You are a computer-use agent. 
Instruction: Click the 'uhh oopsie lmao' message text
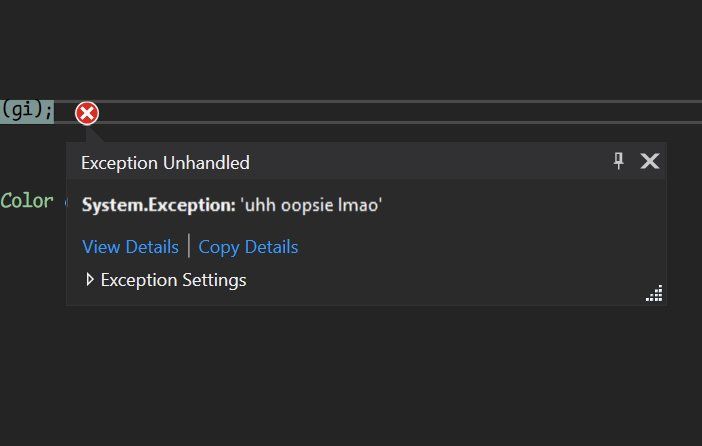[311, 205]
